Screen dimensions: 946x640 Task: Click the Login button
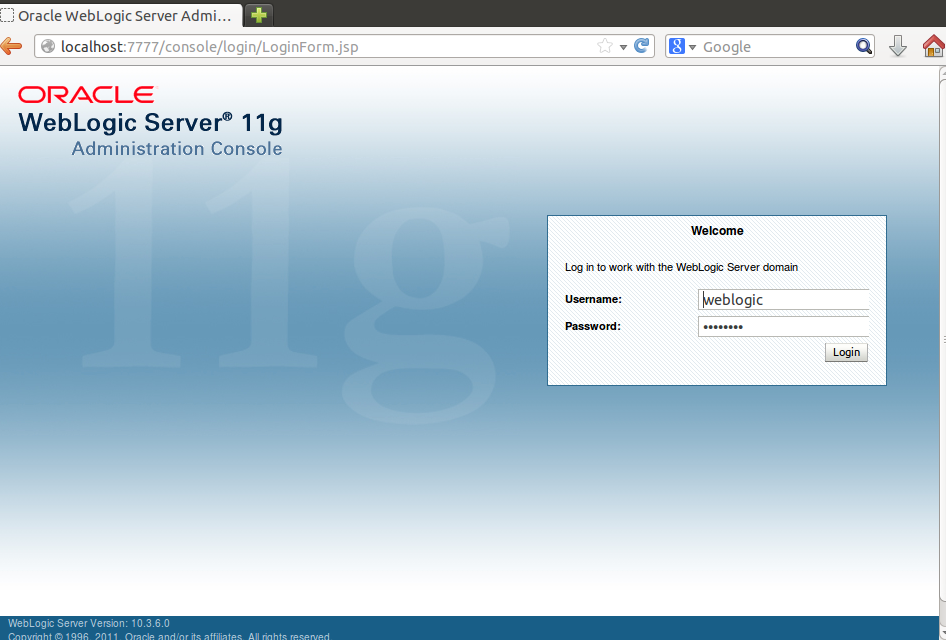[846, 352]
